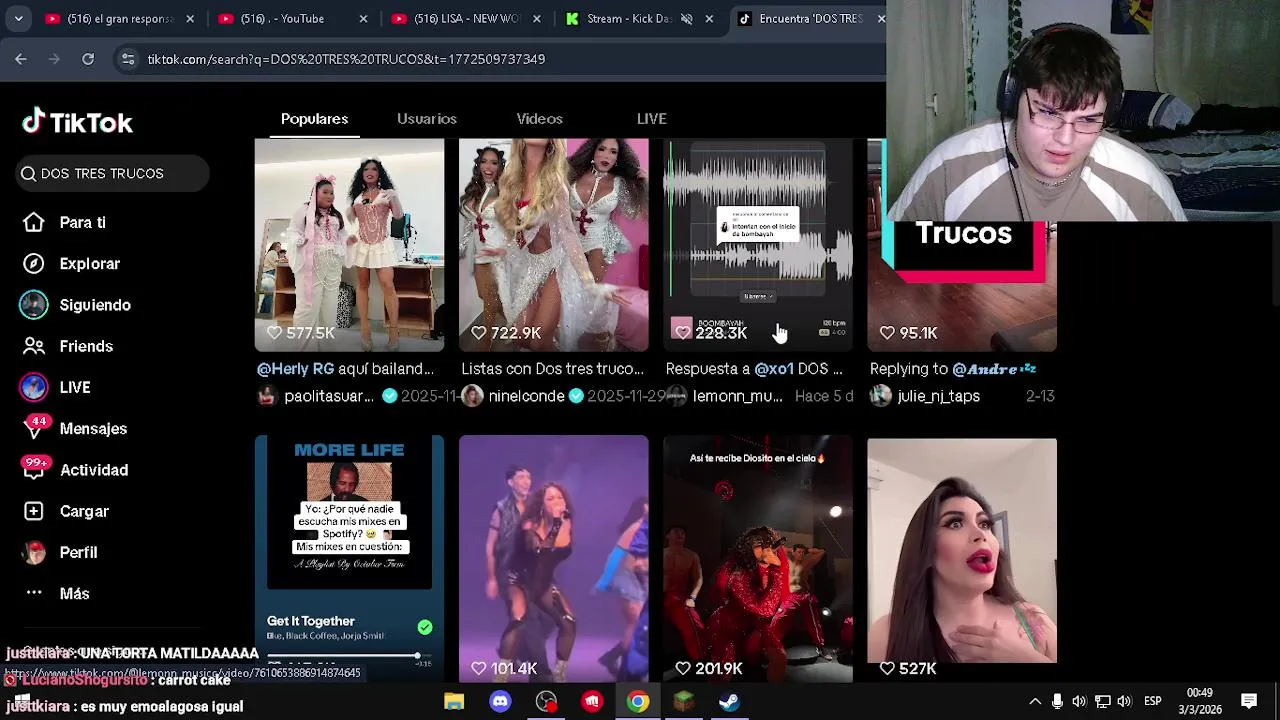Show hidden tray icons
Screen dimensions: 1280x720
[x=1035, y=701]
